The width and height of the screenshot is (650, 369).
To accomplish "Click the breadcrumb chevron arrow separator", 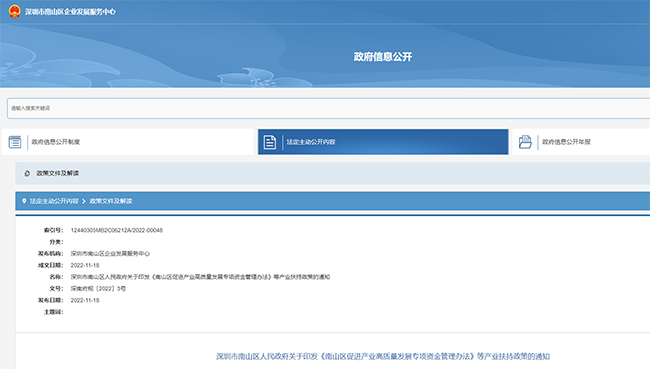I will point(84,201).
